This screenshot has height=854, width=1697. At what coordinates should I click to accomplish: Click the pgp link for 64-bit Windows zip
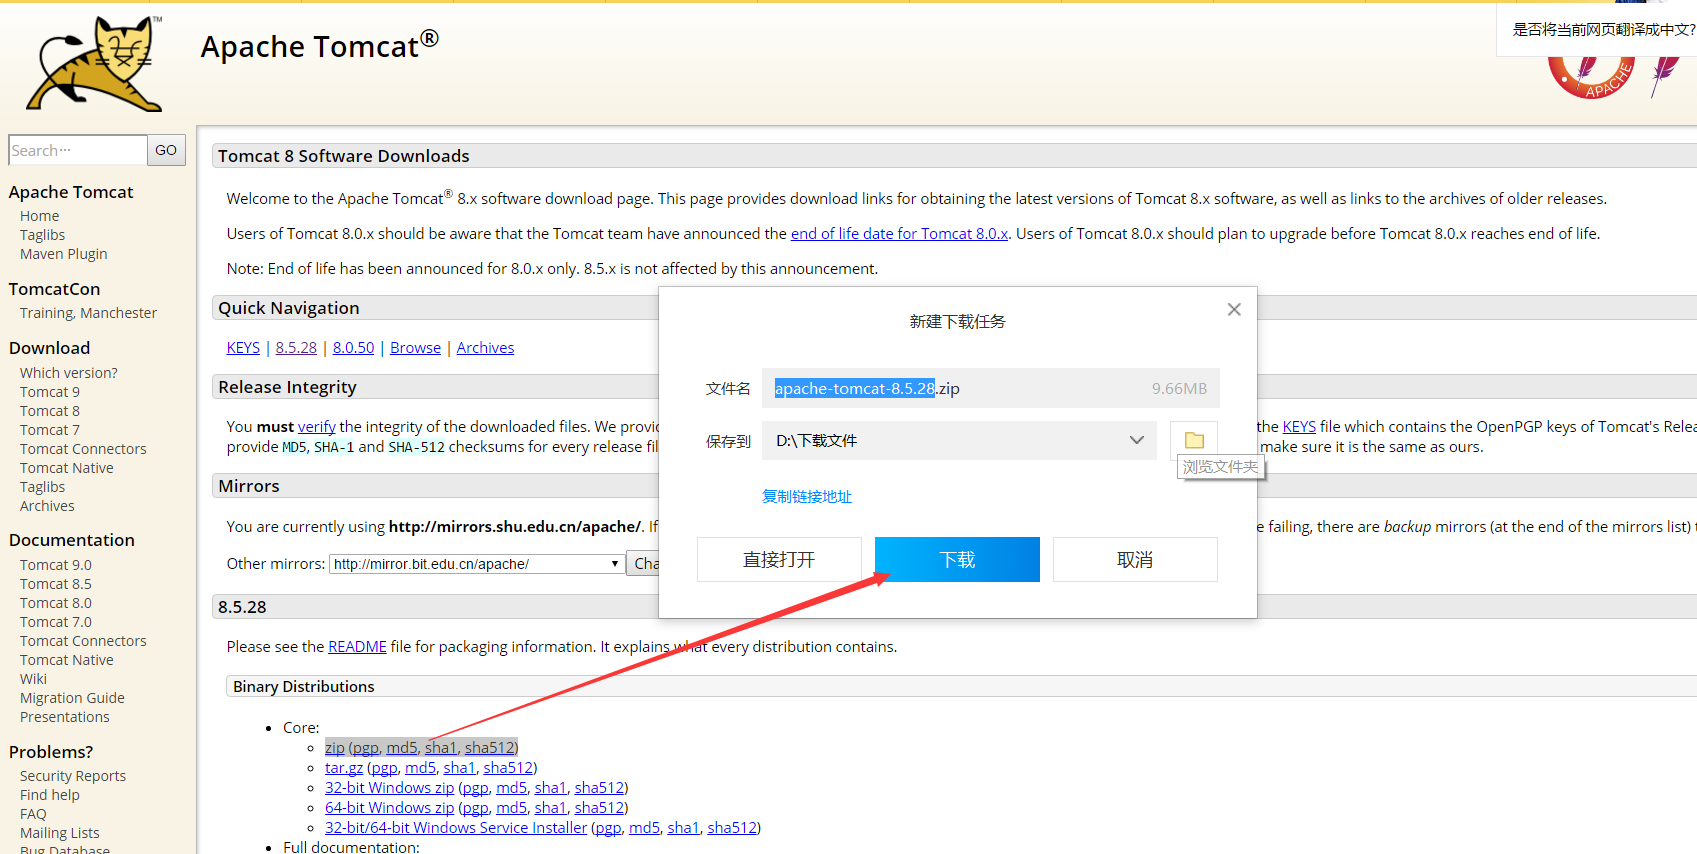(x=475, y=808)
